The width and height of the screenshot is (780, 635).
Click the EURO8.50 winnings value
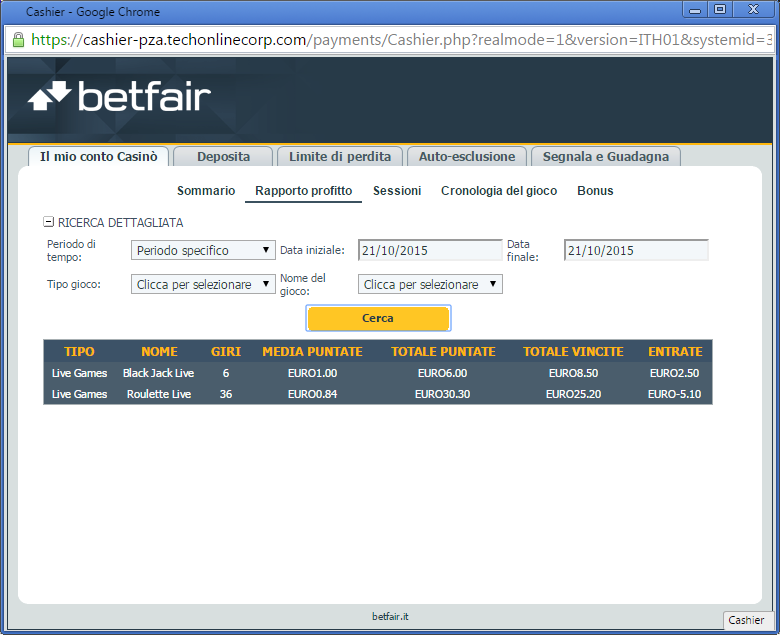(x=573, y=373)
